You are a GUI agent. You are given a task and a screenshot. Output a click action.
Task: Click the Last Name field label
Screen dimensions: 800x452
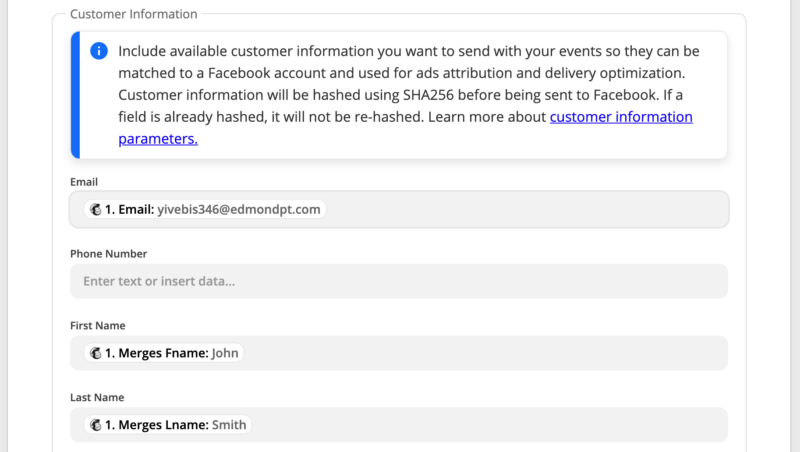pos(97,397)
